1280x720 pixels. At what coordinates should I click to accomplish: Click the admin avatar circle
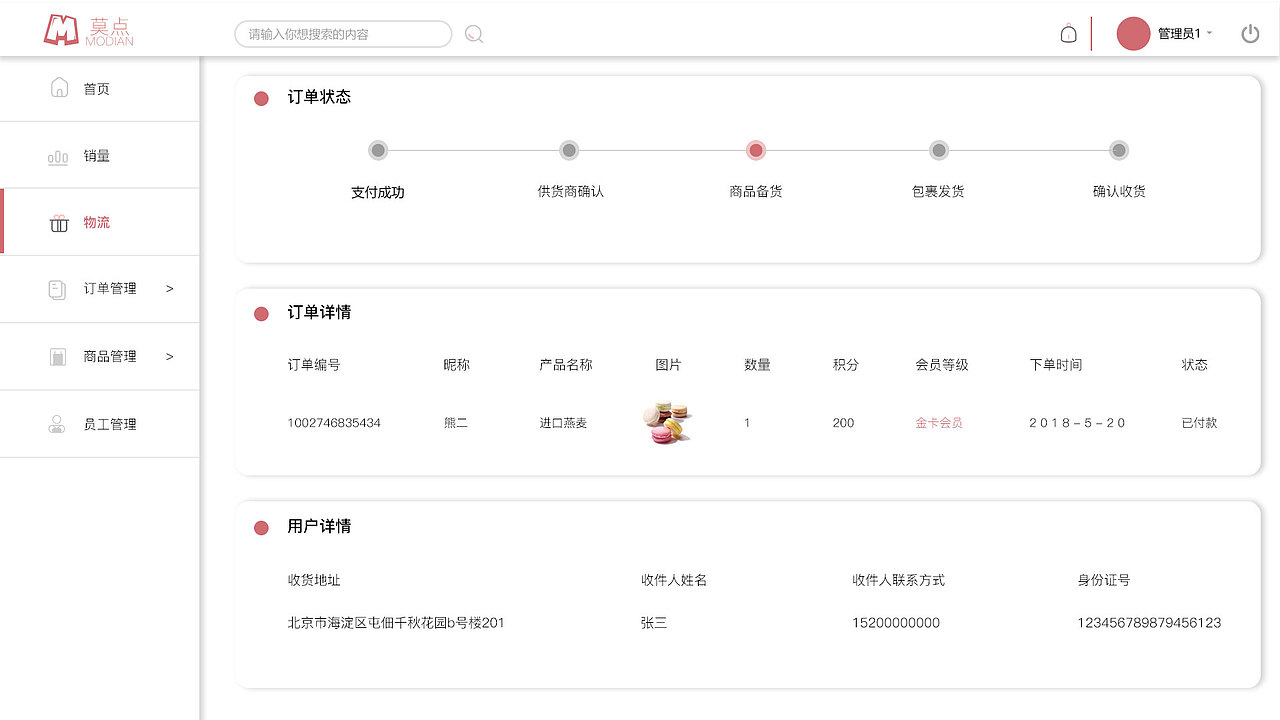click(1132, 33)
